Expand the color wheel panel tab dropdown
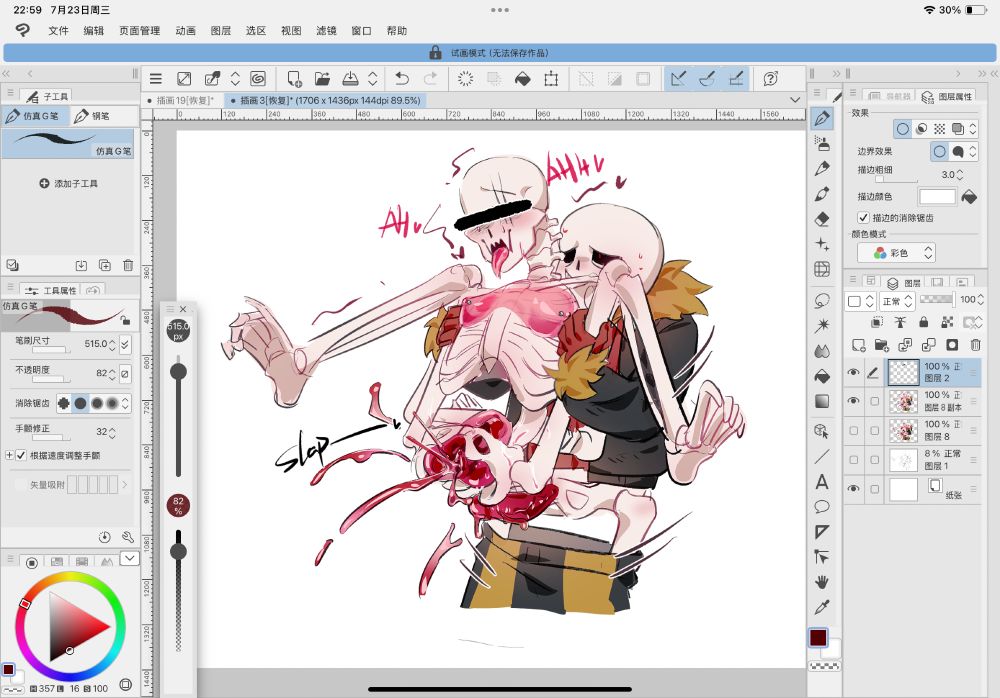Image resolution: width=1000 pixels, height=698 pixels. [129, 558]
